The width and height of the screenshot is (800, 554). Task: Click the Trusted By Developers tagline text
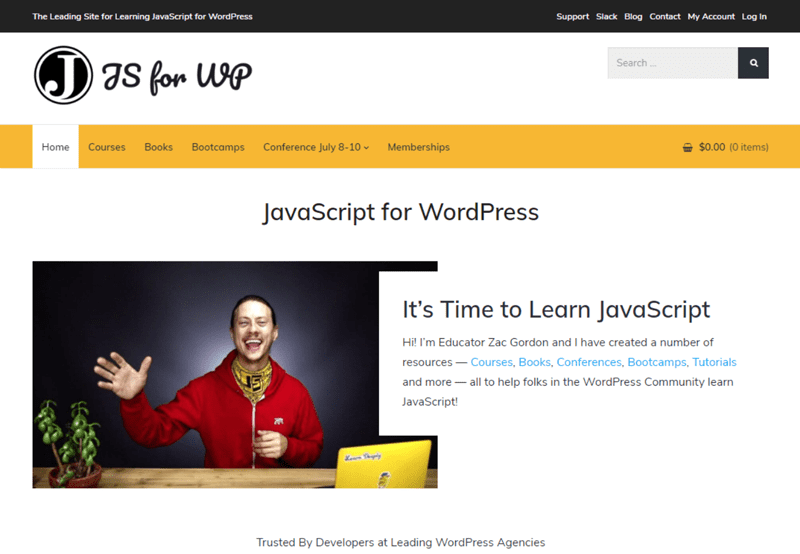pos(401,542)
